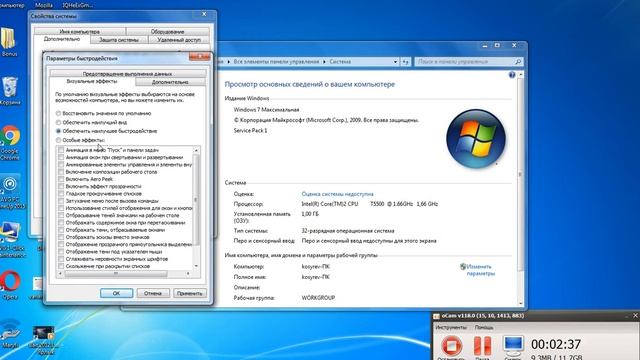
Task: Select Восстановить значения по умолчанию radio button
Action: [58, 113]
